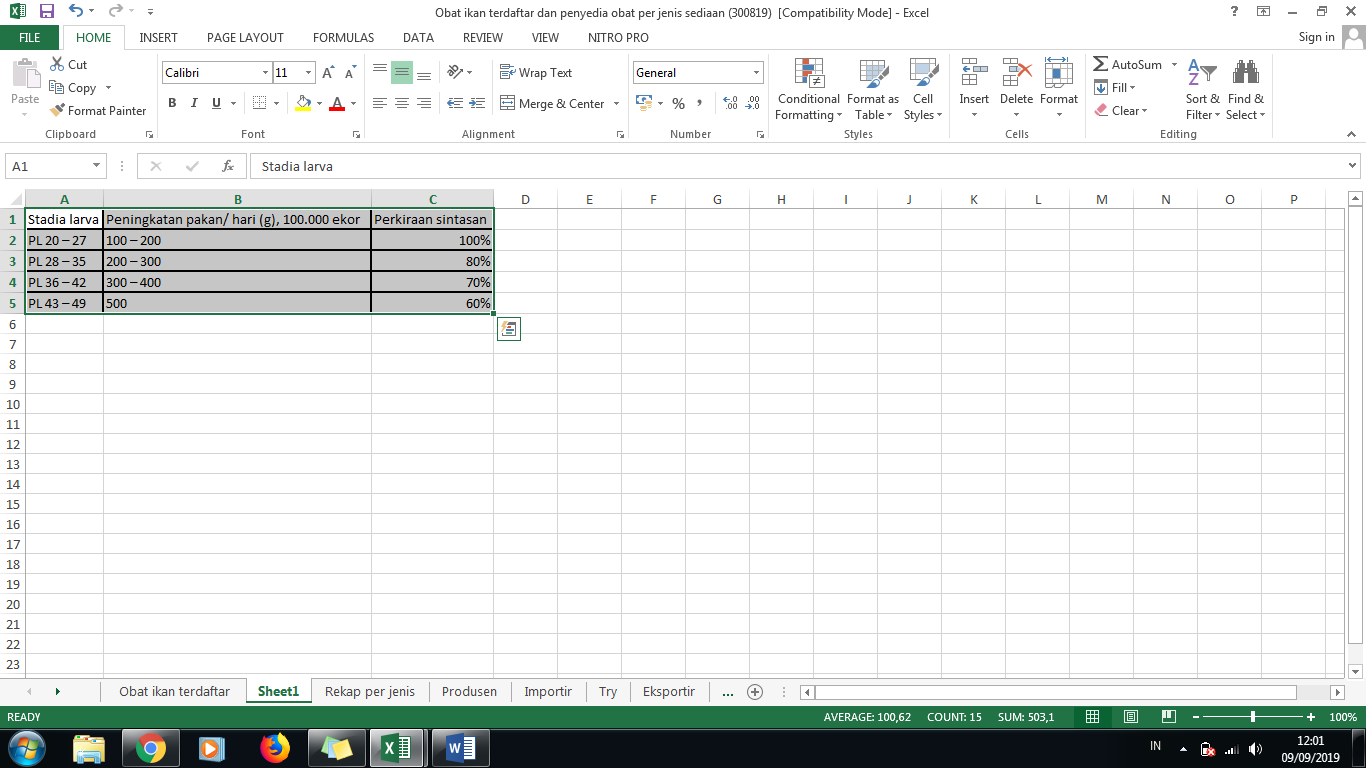1366x768 pixels.
Task: Open the PAGE LAYOUT ribbon tab
Action: pyautogui.click(x=245, y=37)
